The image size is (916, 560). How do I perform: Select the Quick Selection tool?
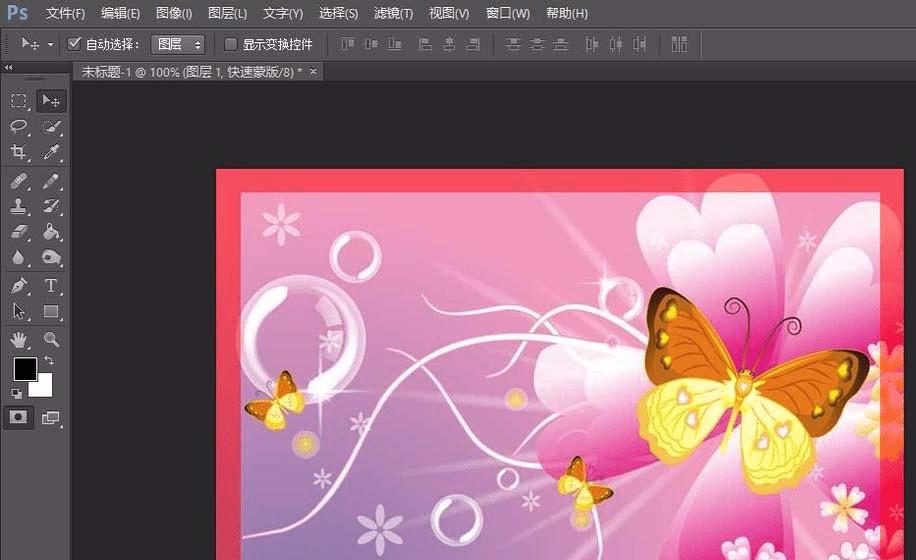pyautogui.click(x=51, y=126)
